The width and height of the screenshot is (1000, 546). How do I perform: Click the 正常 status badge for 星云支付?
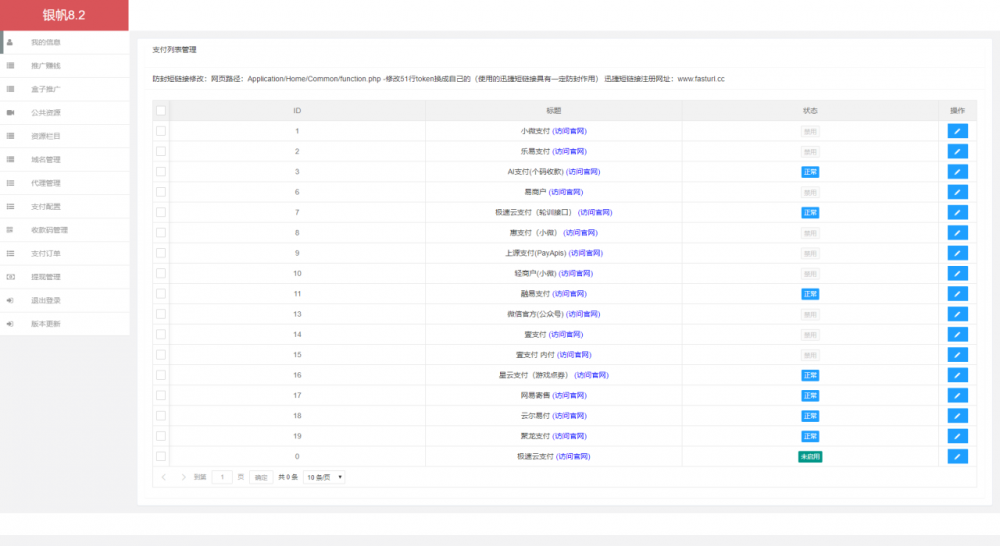[810, 376]
